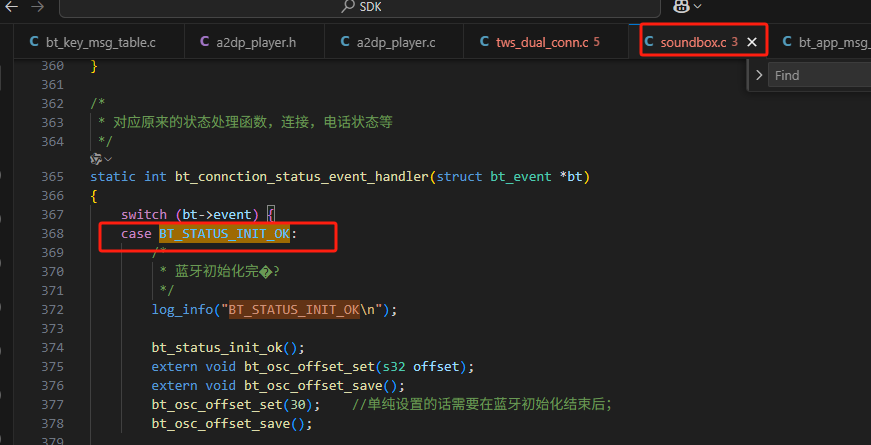
Task: Click bt_connction_status_event_handler function name
Action: click(x=302, y=177)
